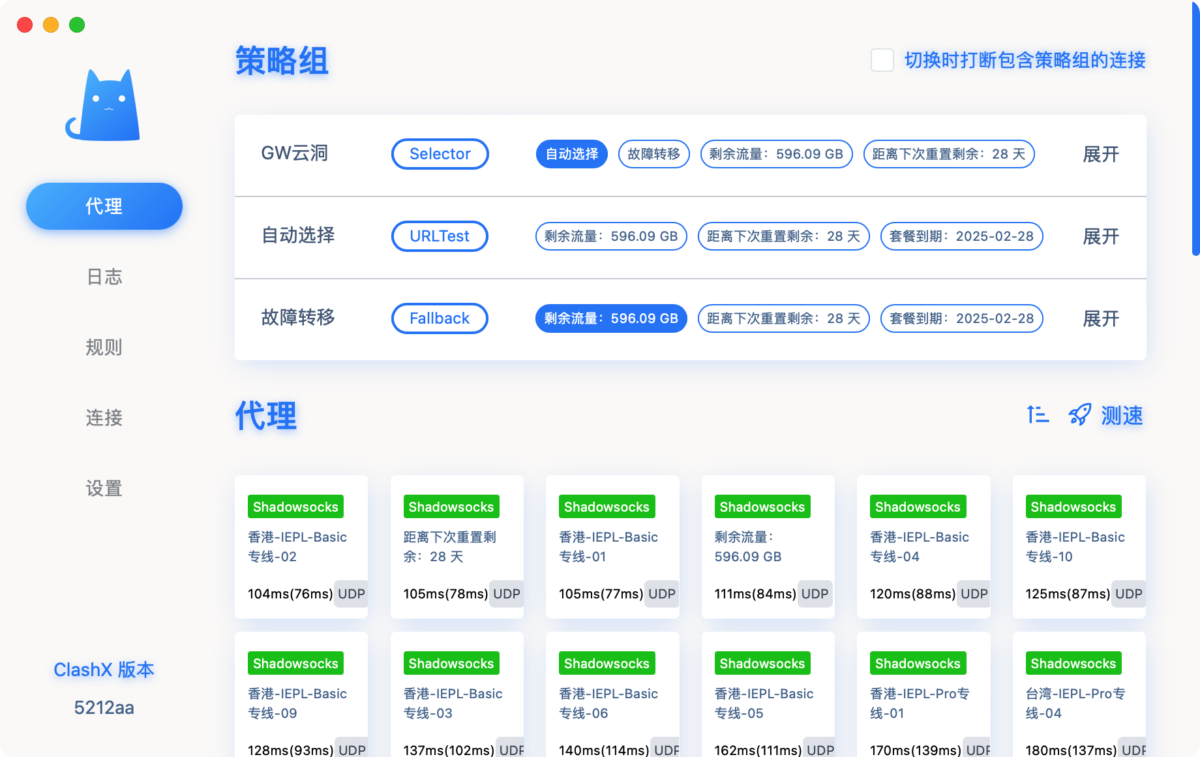Select proxy card 香港-IEPL-Basic专线-02
Image resolution: width=1200 pixels, height=757 pixels.
301,546
